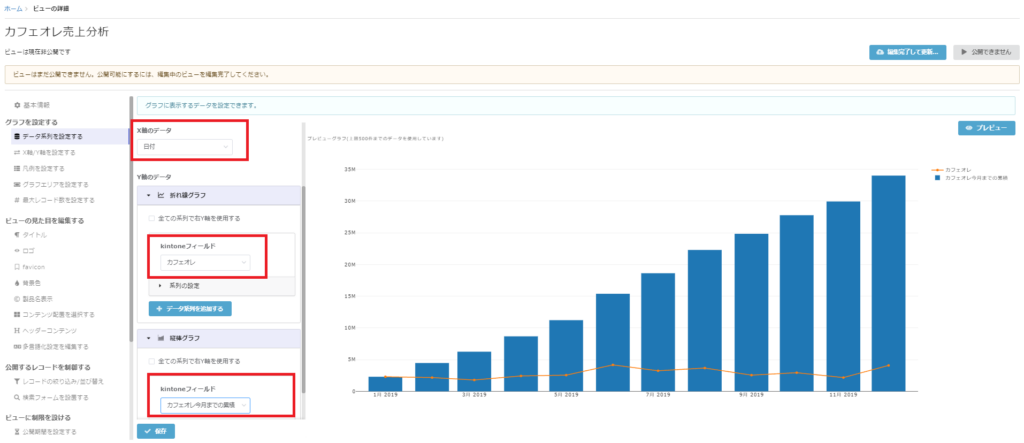Open 製品名表示 setting in sidebar
The width and height of the screenshot is (1024, 443).
click(x=38, y=299)
